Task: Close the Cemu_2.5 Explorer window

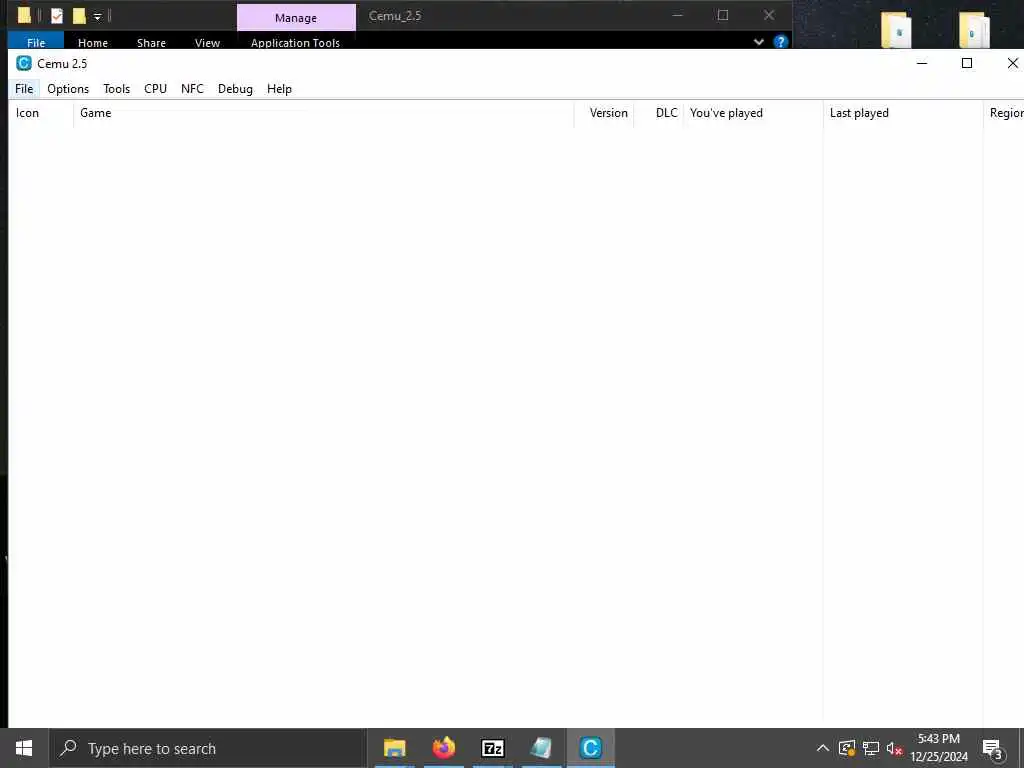Action: [x=769, y=15]
